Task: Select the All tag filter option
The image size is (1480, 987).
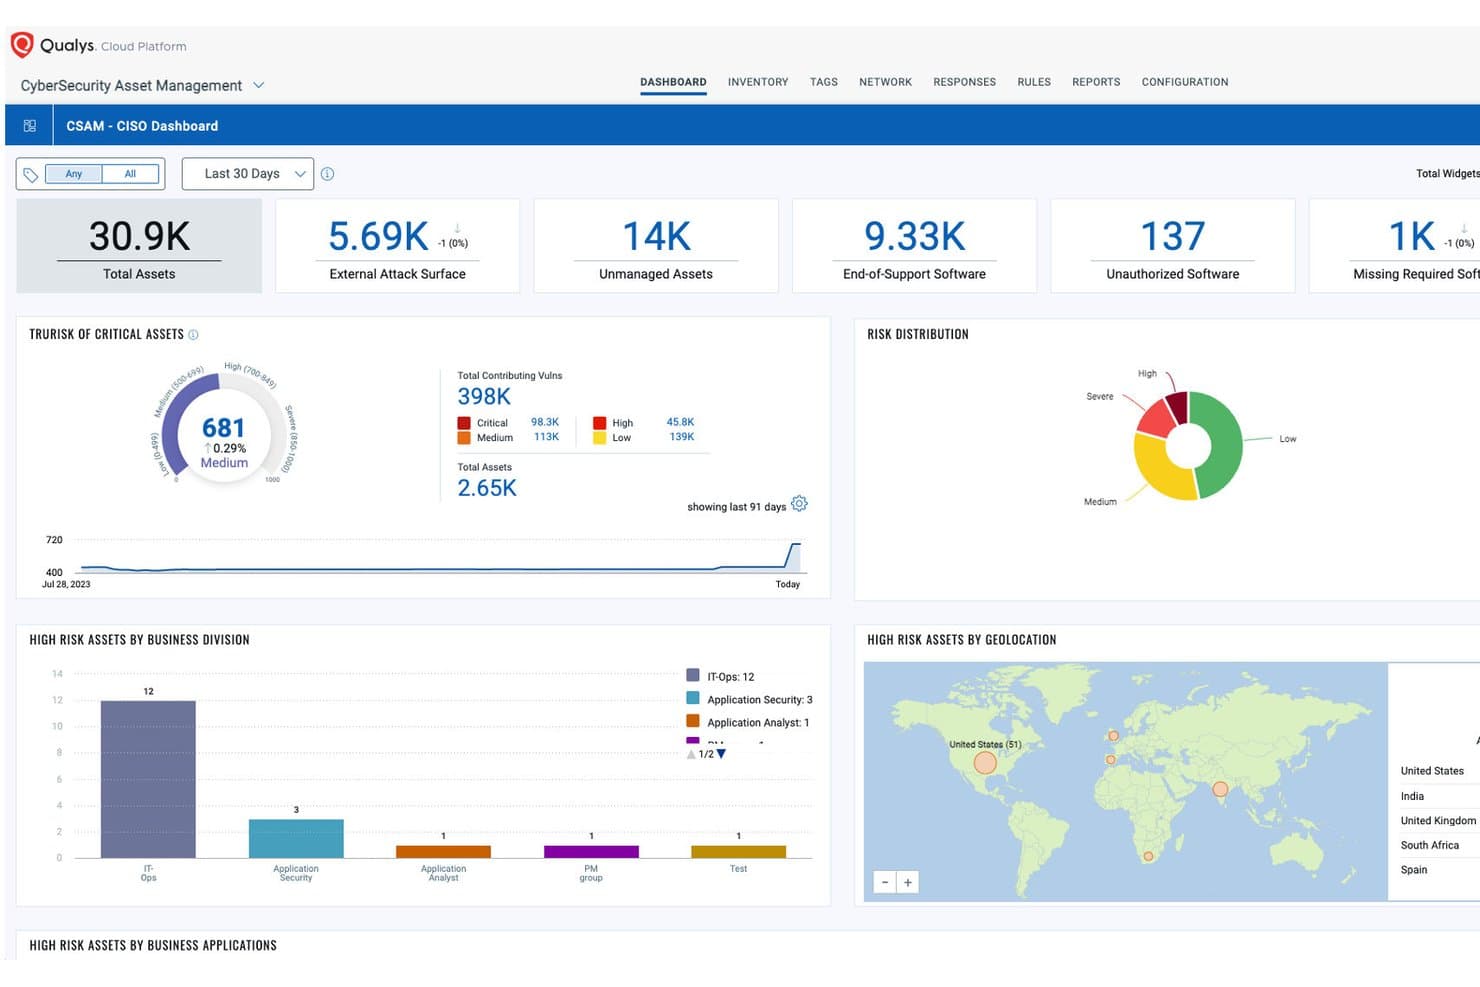Action: pyautogui.click(x=130, y=174)
